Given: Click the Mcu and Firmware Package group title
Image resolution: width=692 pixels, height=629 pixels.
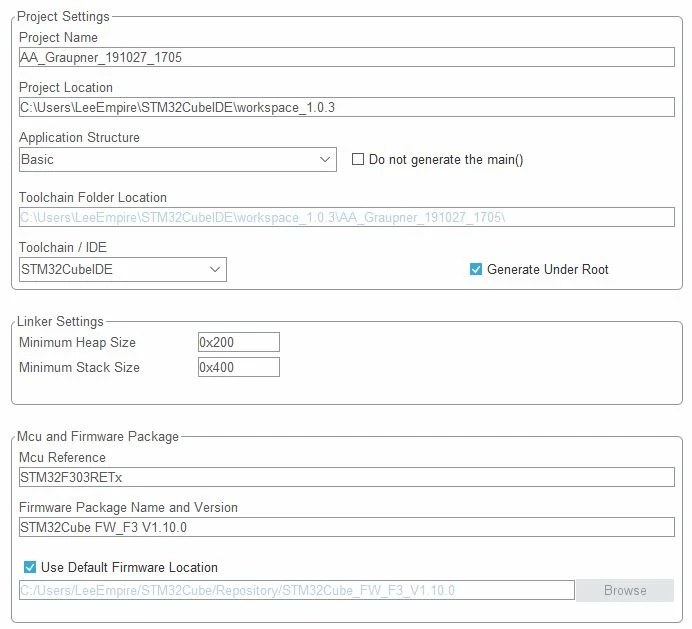Looking at the screenshot, I should 98,436.
